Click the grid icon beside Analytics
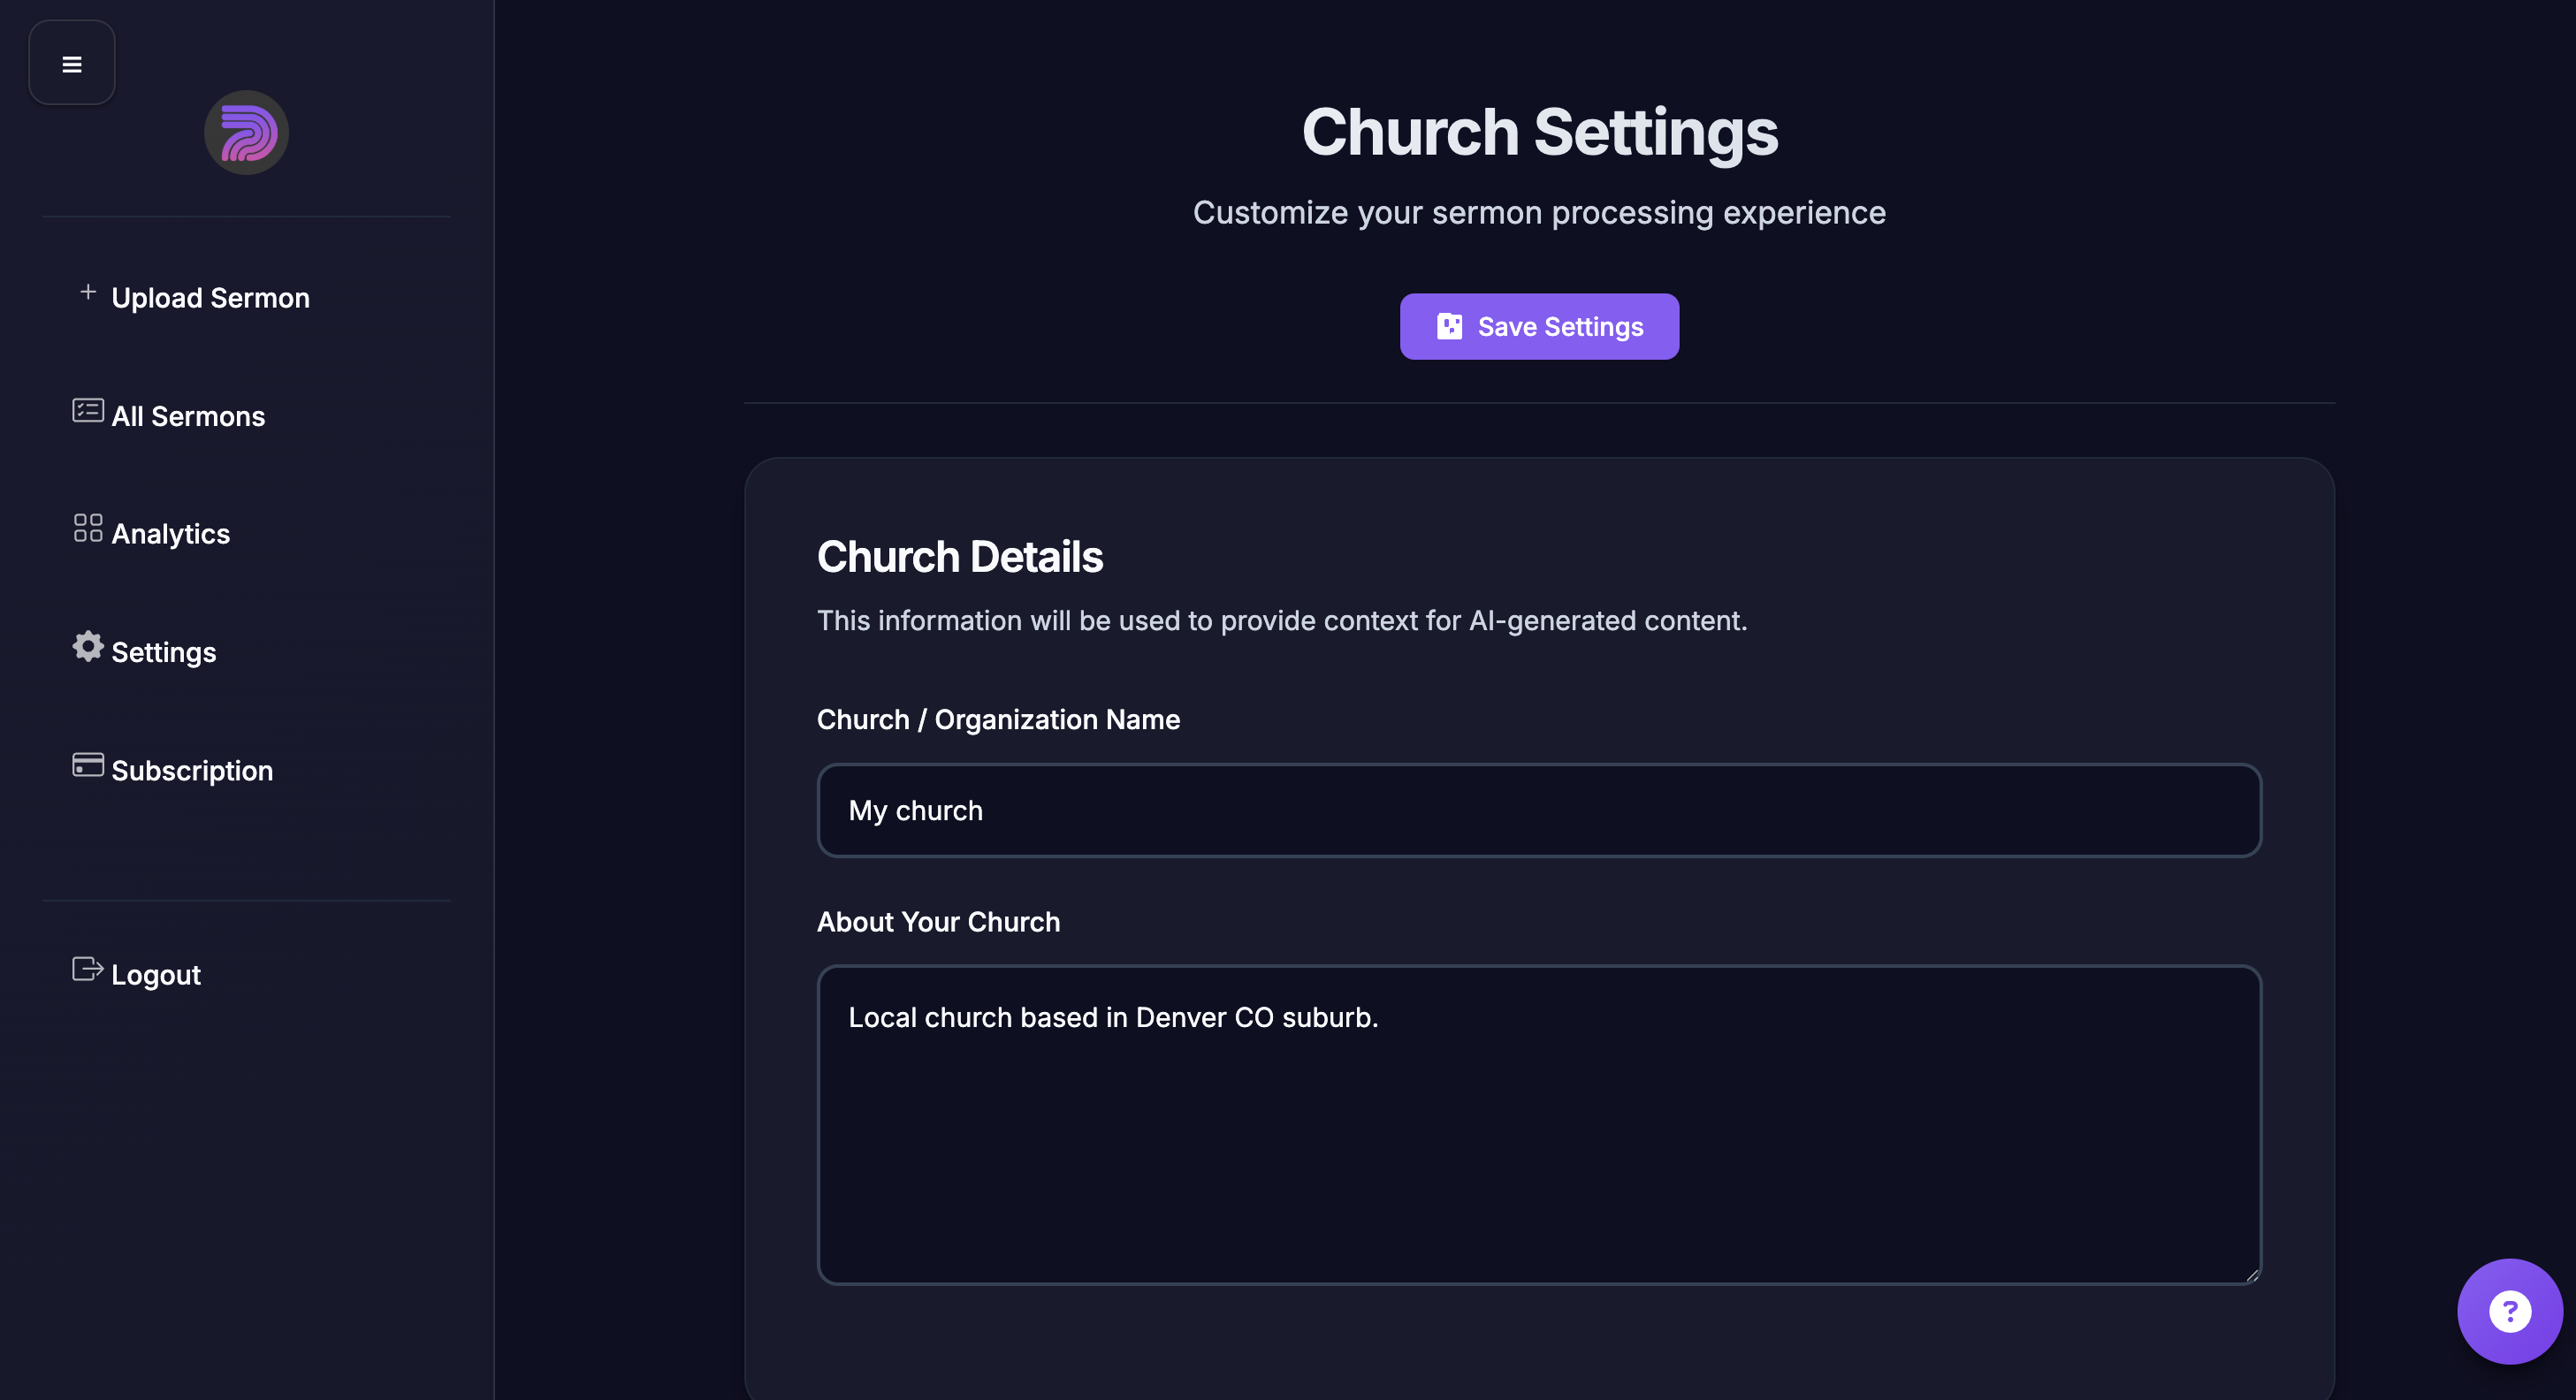Image resolution: width=2576 pixels, height=1400 pixels. pos(88,528)
